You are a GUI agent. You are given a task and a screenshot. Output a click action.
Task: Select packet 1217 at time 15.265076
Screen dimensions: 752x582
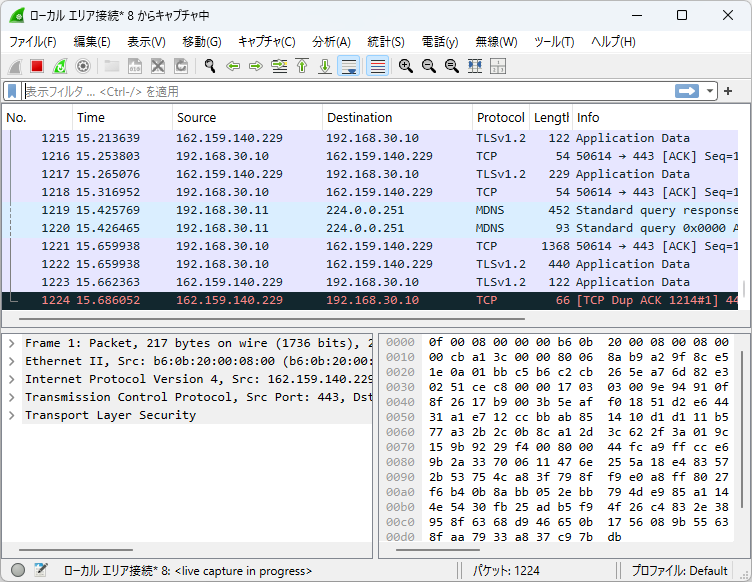point(370,174)
